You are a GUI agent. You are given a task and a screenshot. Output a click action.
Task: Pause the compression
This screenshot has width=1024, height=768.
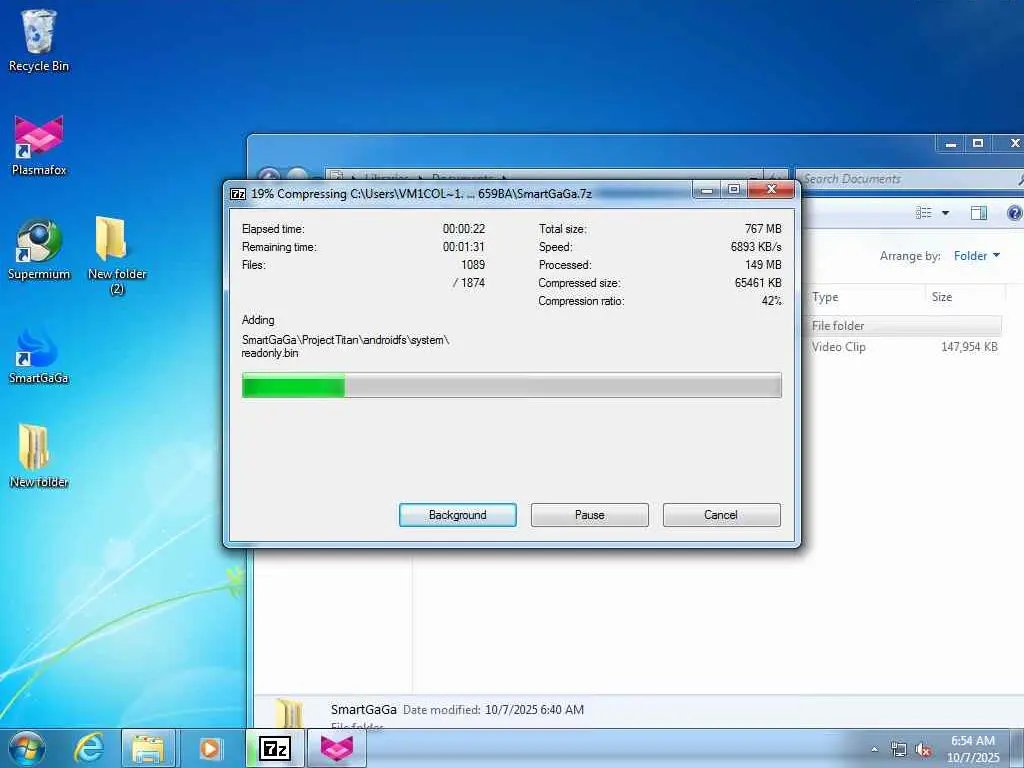(x=590, y=515)
